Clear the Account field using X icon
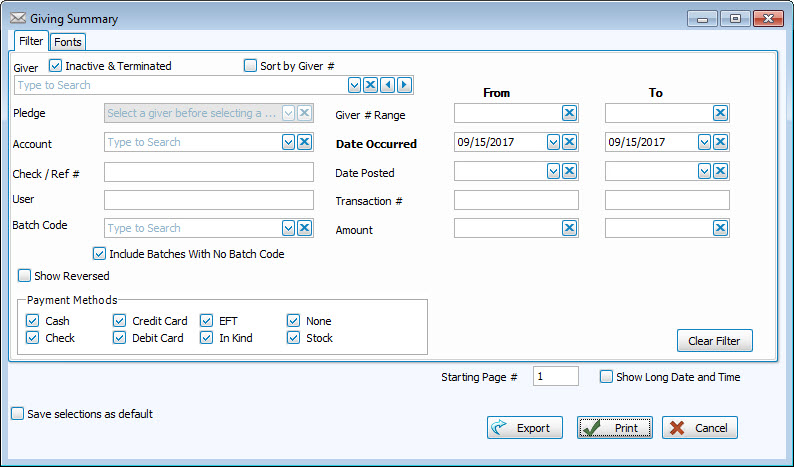 (x=305, y=142)
